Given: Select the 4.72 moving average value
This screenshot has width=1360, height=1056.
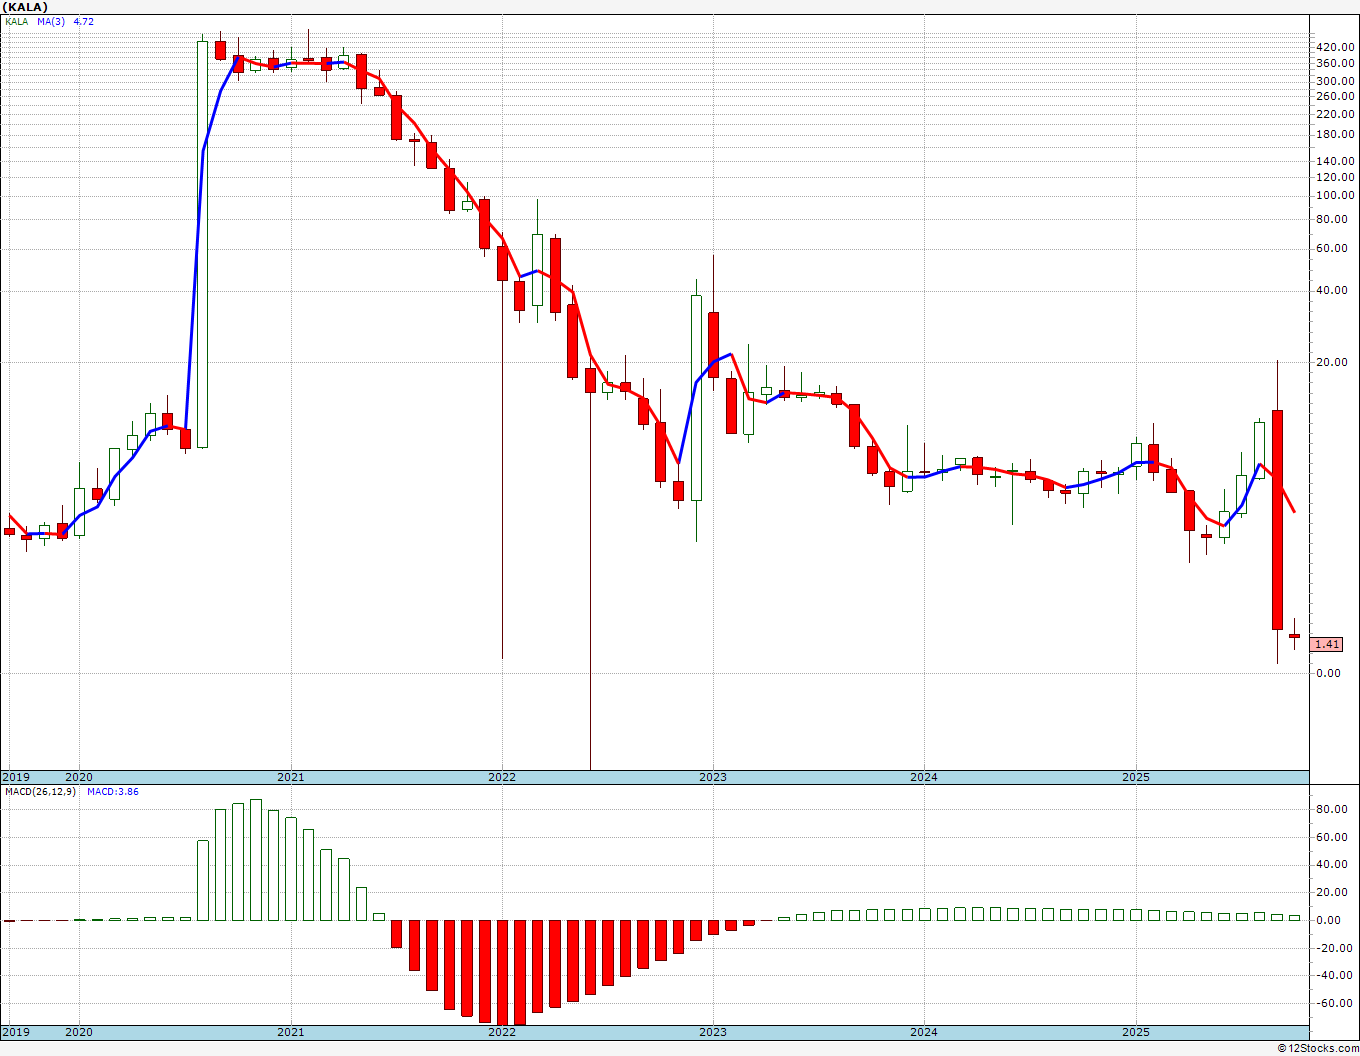Looking at the screenshot, I should pyautogui.click(x=84, y=21).
